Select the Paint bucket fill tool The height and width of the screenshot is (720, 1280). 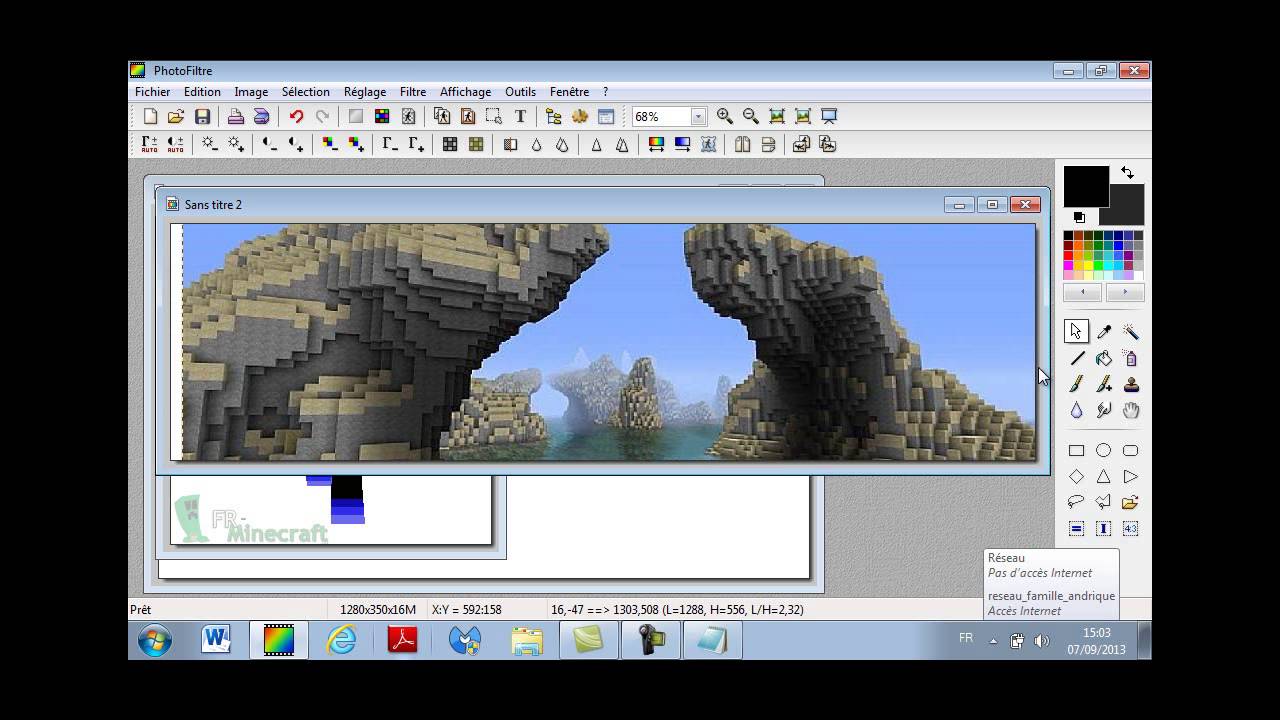1104,358
